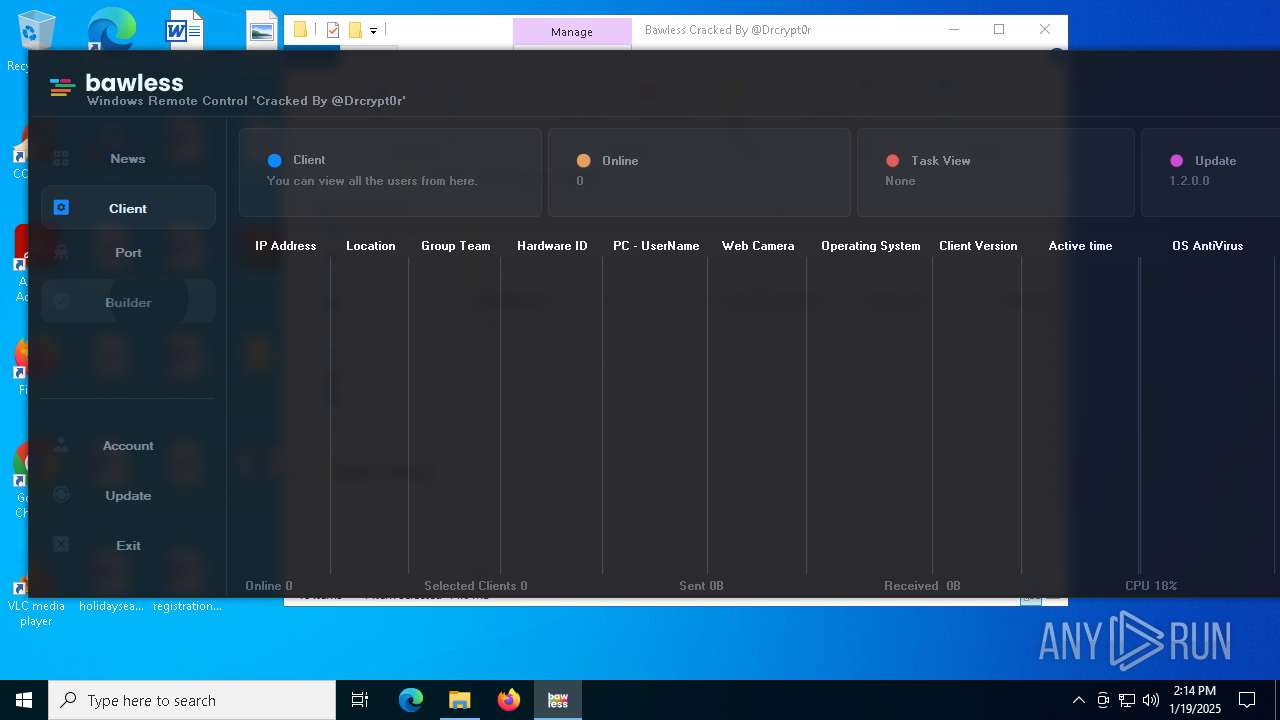Click the Web Camera column header
The image size is (1280, 720).
(758, 246)
